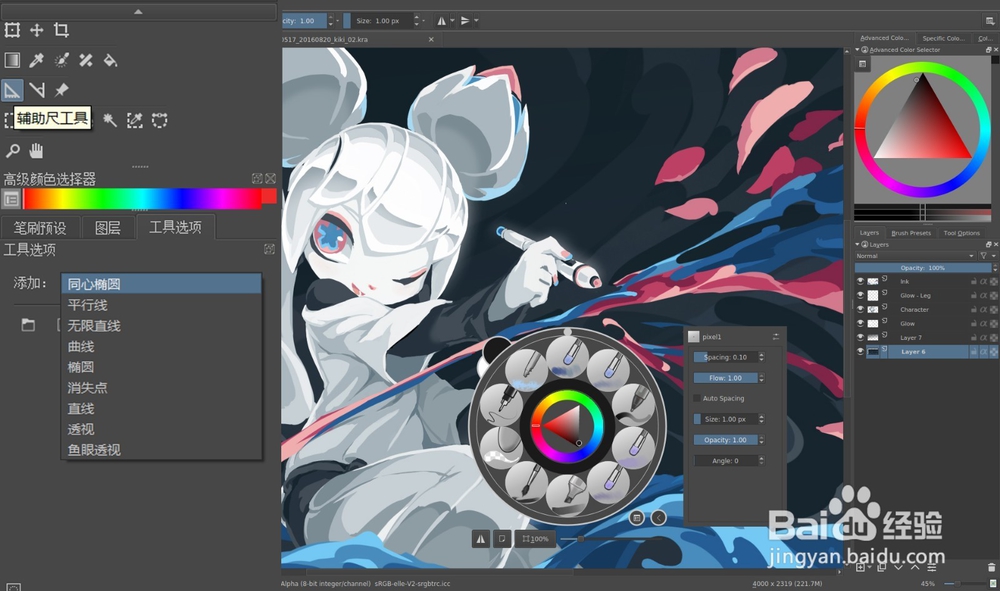Screen dimensions: 1000x591
Task: Collapse the toolbox with top arrow
Action: pyautogui.click(x=138, y=11)
